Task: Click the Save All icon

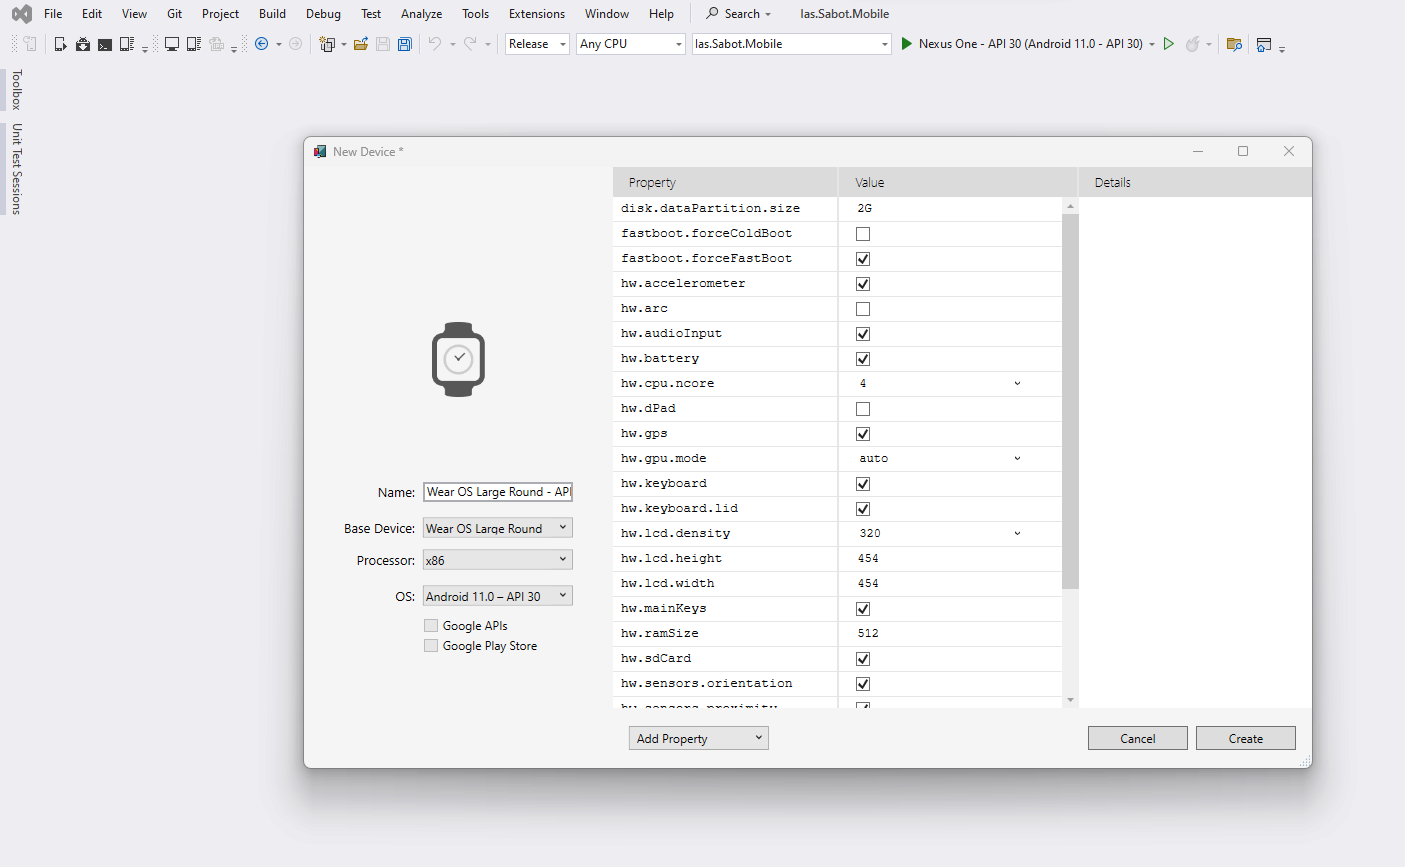Action: [x=405, y=44]
